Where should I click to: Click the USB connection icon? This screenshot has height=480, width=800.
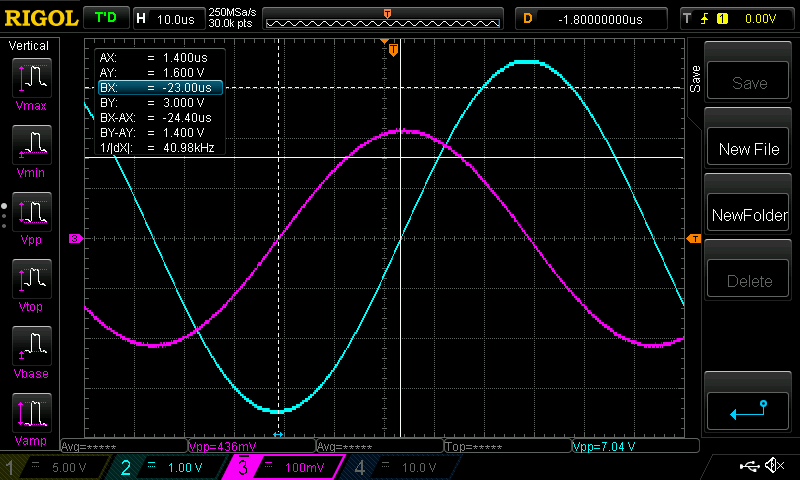click(x=747, y=466)
